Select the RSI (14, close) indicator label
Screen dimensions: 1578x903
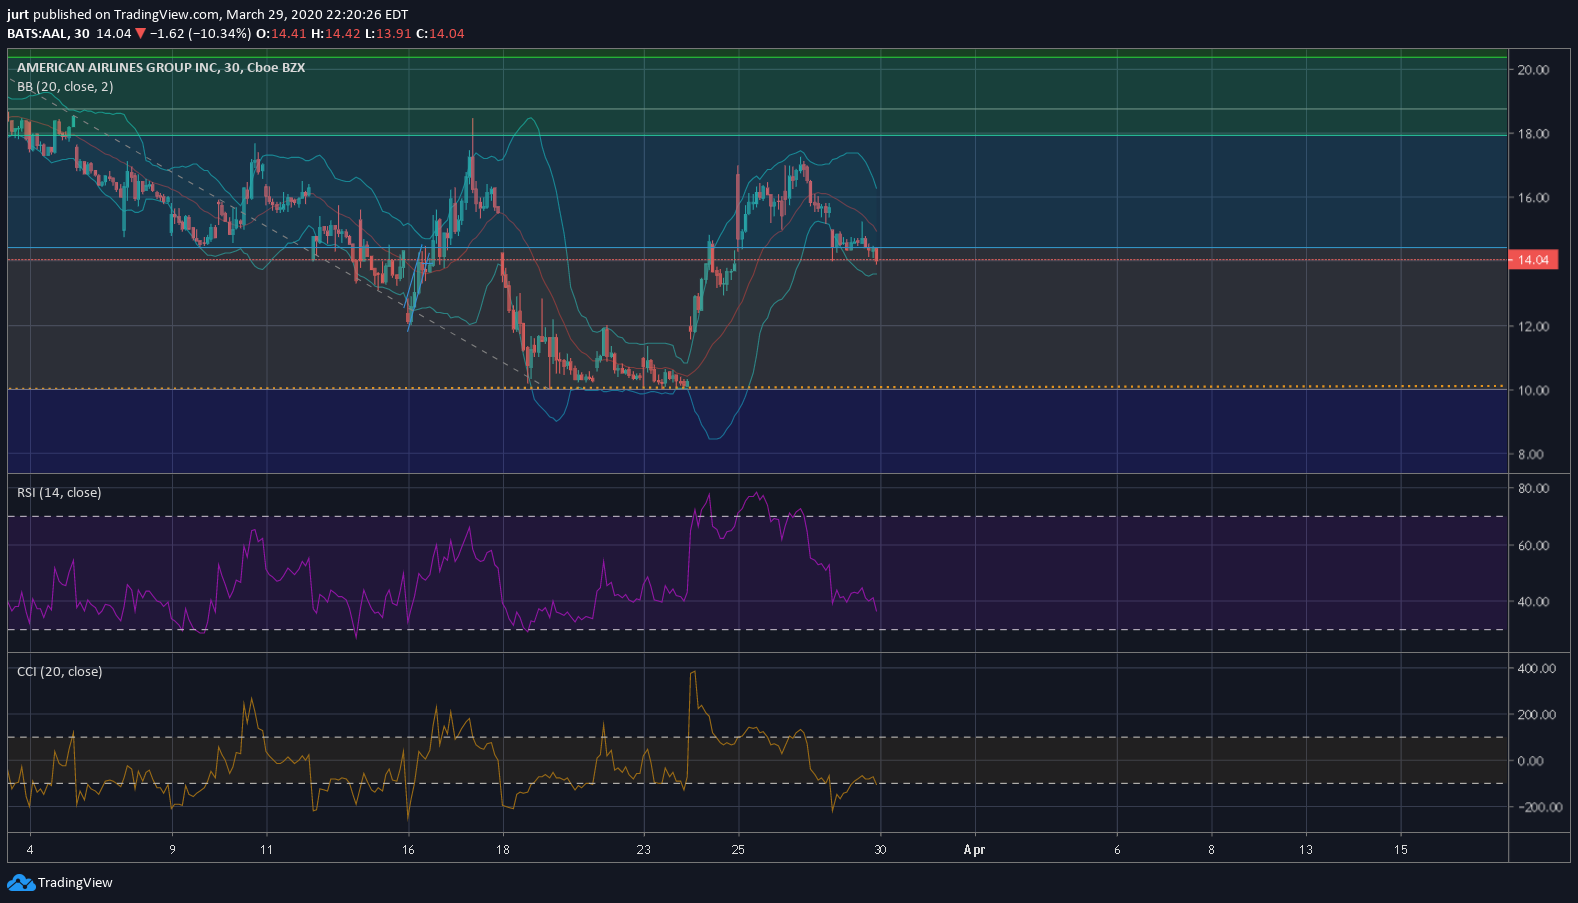[x=59, y=493]
